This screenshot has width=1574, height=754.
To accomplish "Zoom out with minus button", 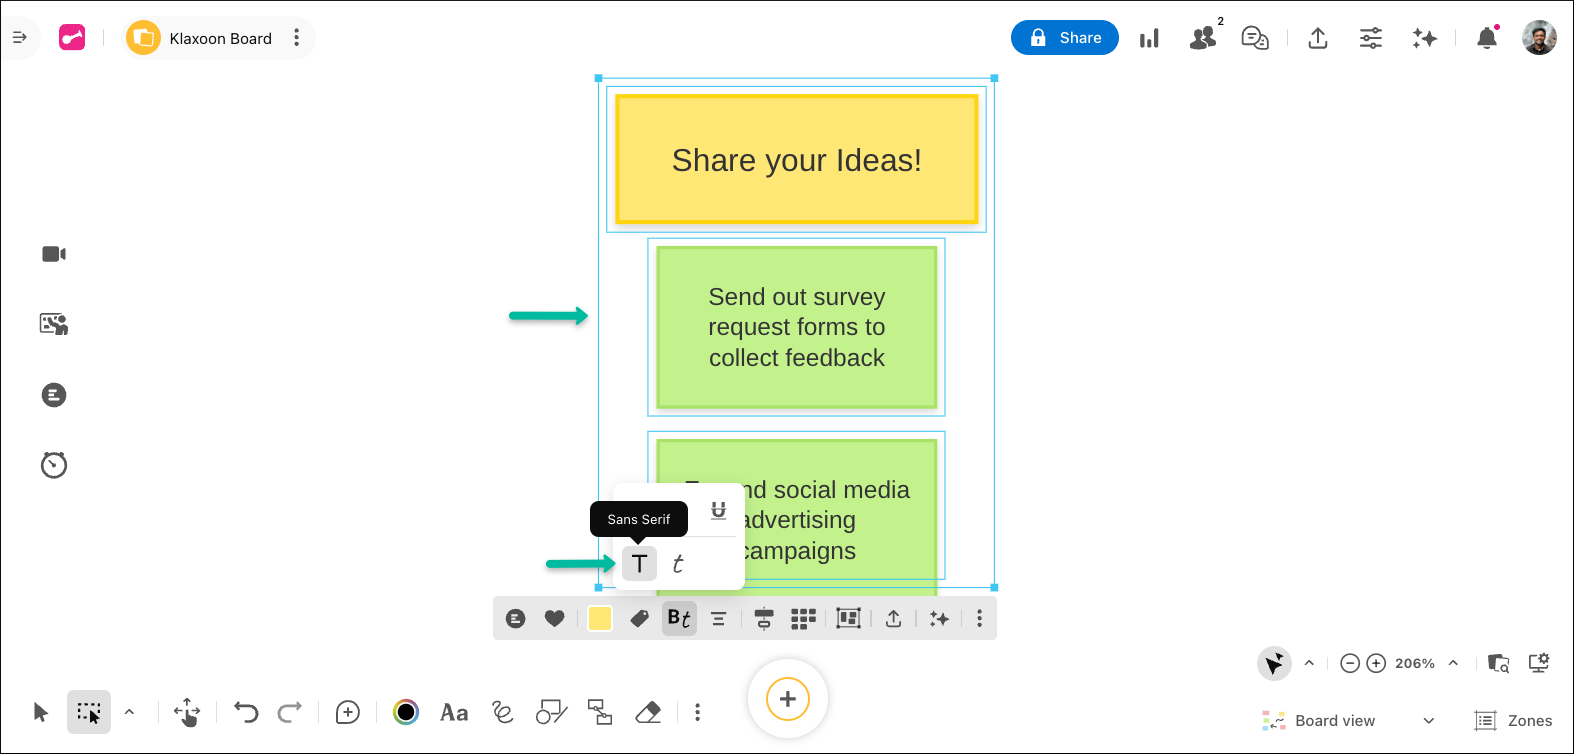I will [x=1350, y=663].
